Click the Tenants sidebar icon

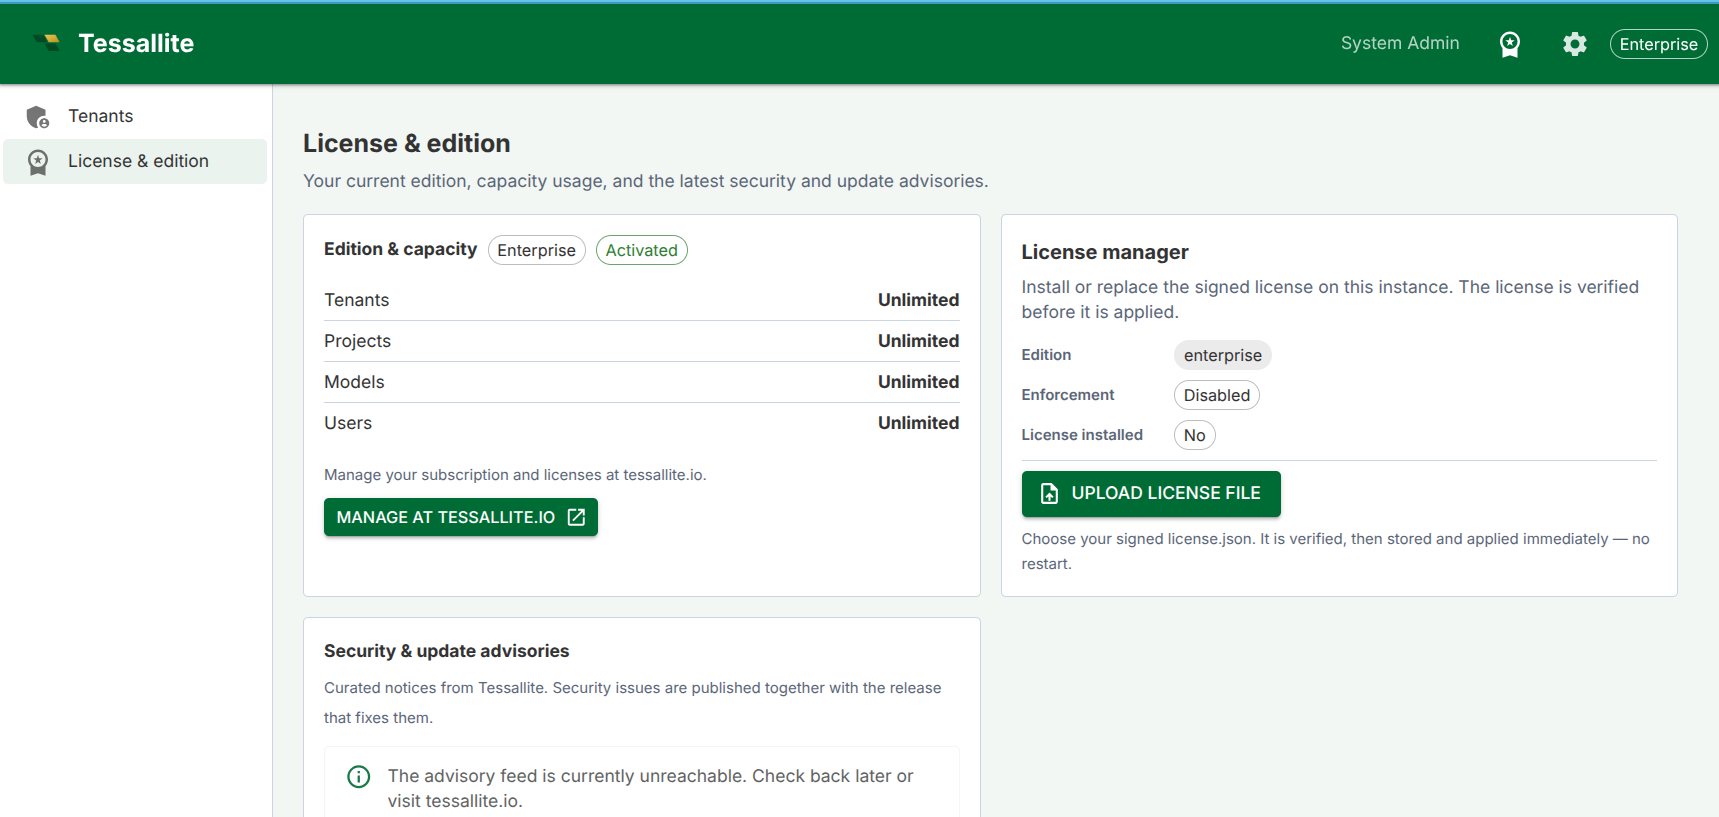[38, 117]
